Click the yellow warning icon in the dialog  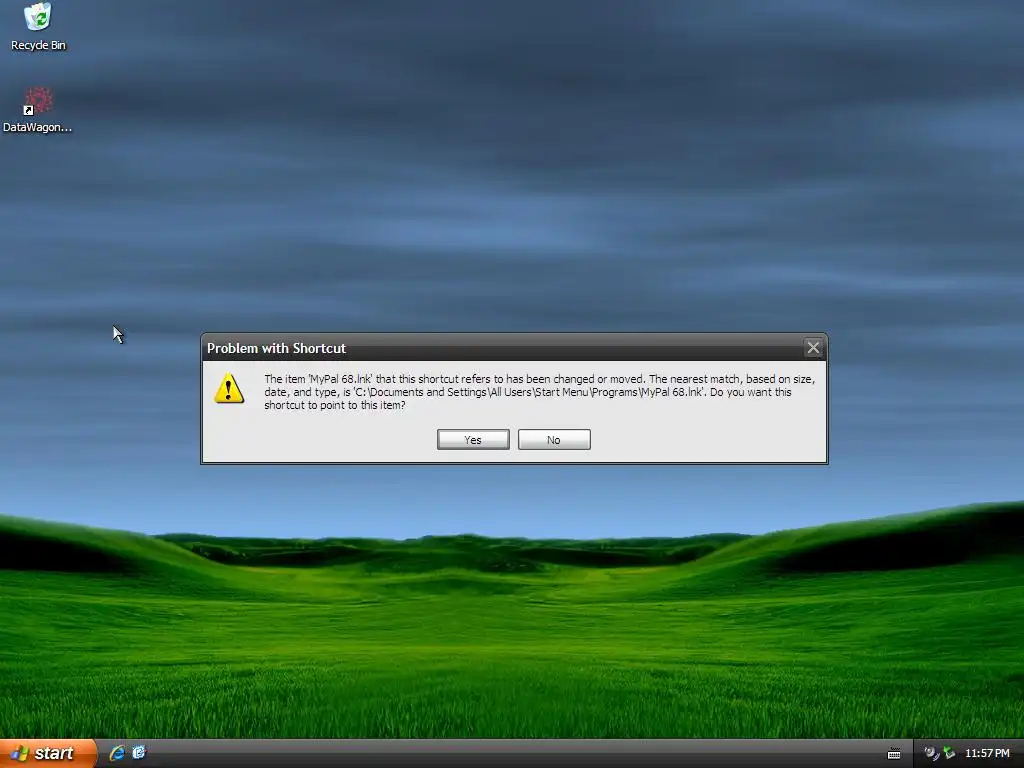[x=229, y=389]
